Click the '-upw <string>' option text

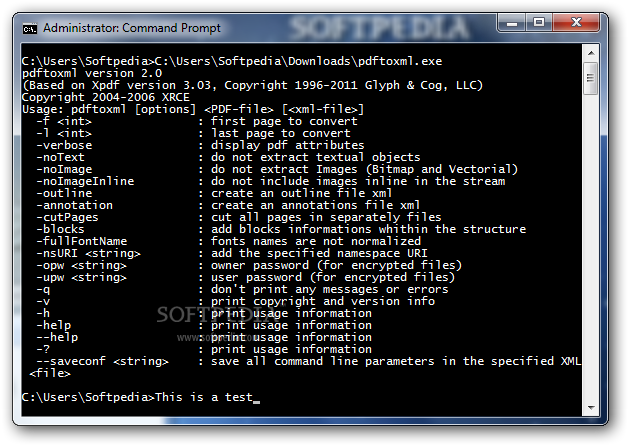82,278
